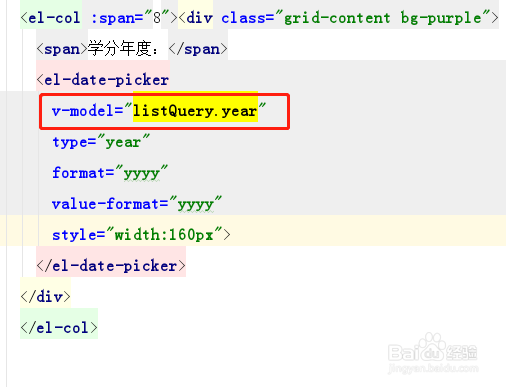Click the "year" value of type
Viewport: 506px width, 387px height.
123,142
